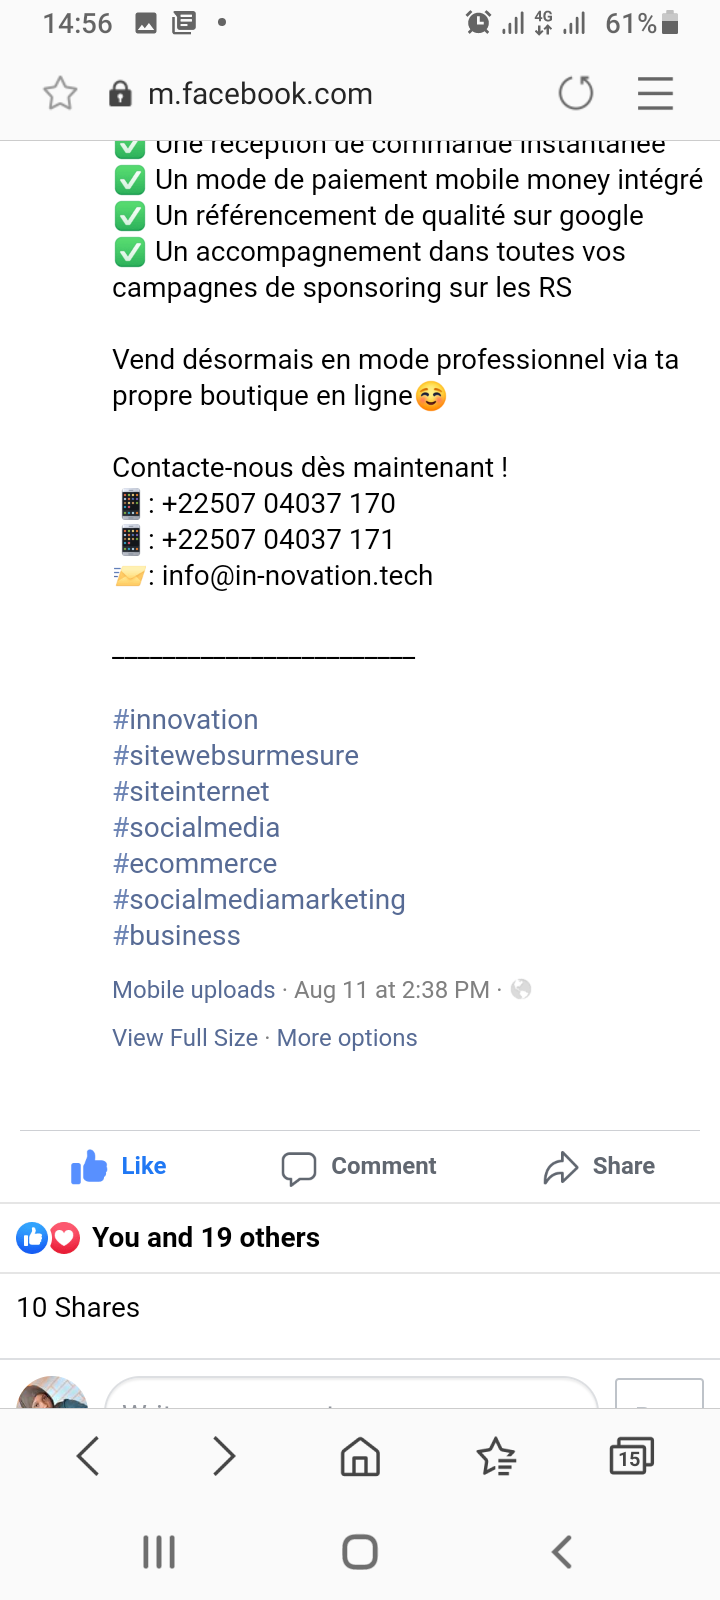Expand More options for the photo
720x1600 pixels.
coord(347,1038)
